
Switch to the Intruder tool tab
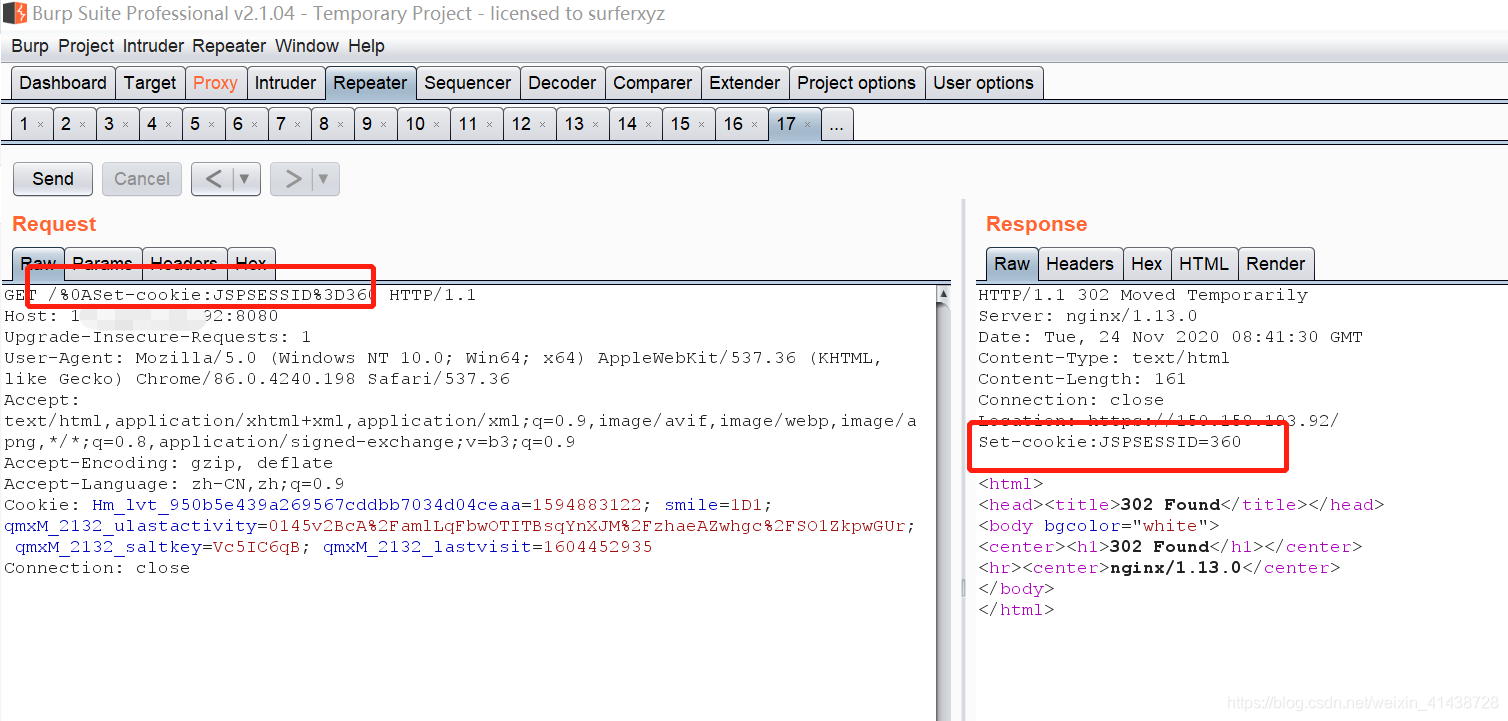point(285,83)
